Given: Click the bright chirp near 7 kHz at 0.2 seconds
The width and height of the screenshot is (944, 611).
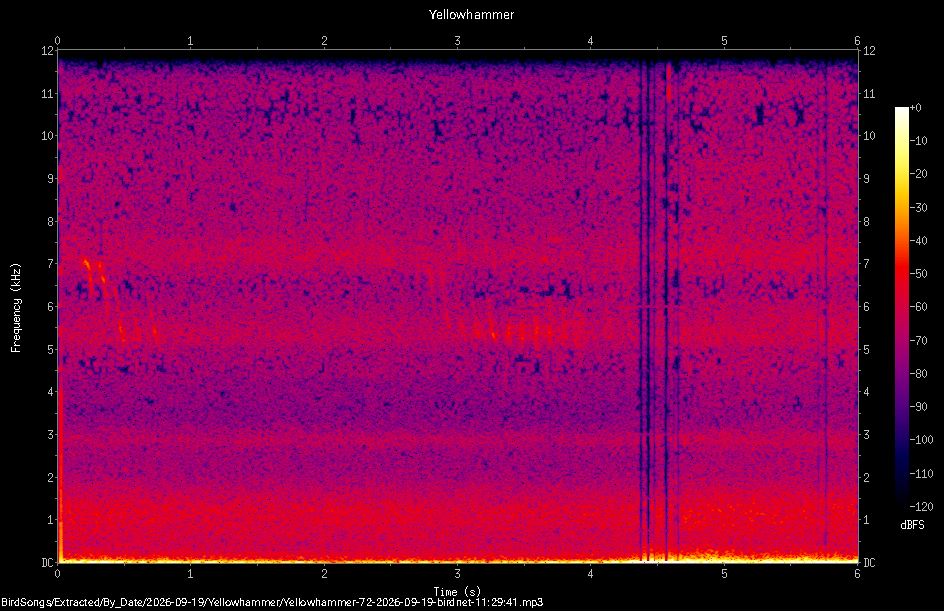Looking at the screenshot, I should click(x=87, y=265).
